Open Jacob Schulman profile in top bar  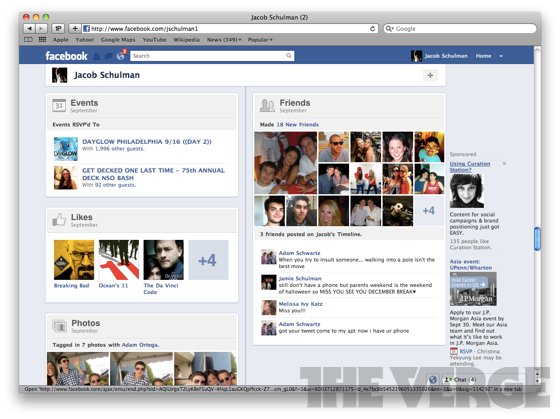(439, 56)
